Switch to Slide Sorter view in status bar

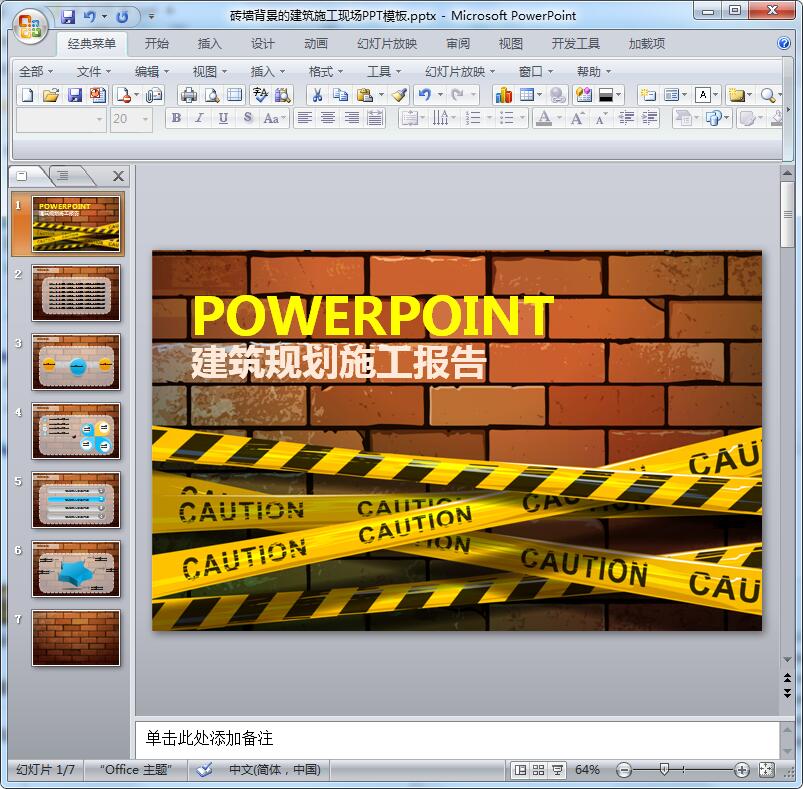tap(539, 770)
